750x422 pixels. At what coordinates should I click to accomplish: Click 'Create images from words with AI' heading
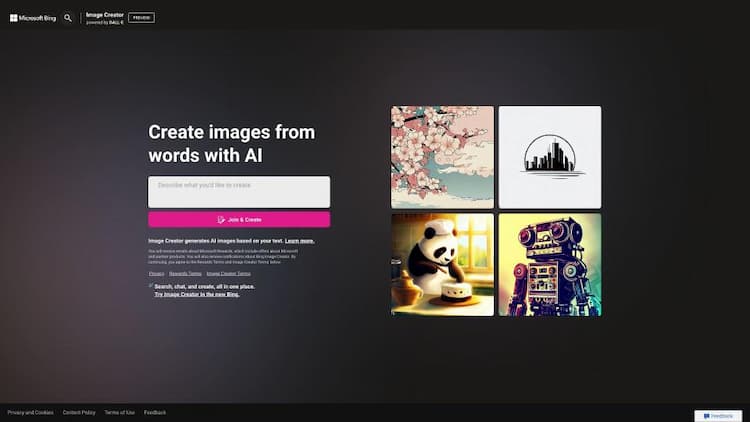pos(232,144)
